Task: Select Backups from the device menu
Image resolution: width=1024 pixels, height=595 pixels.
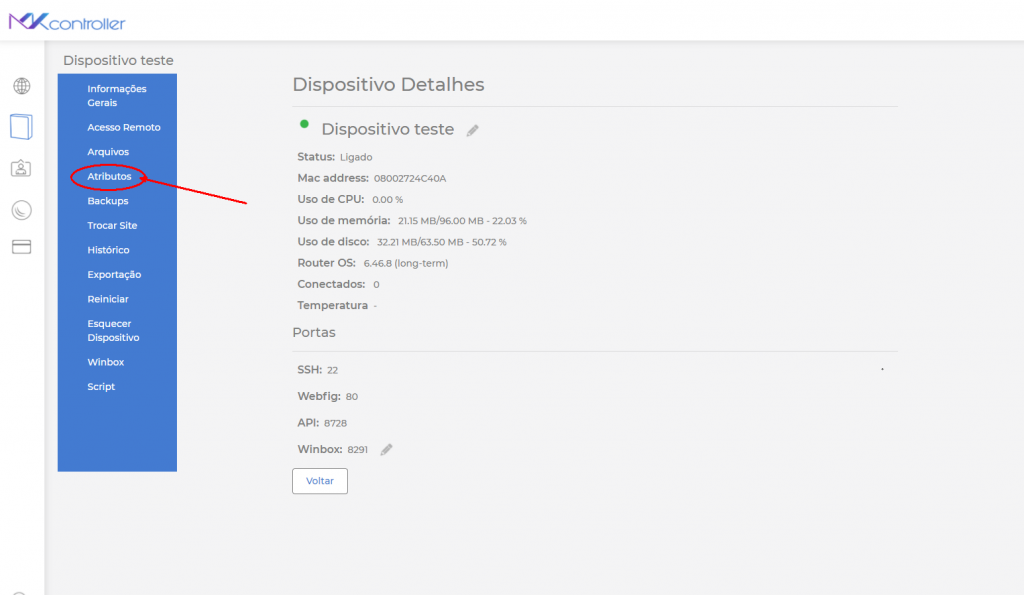Action: pyautogui.click(x=107, y=200)
